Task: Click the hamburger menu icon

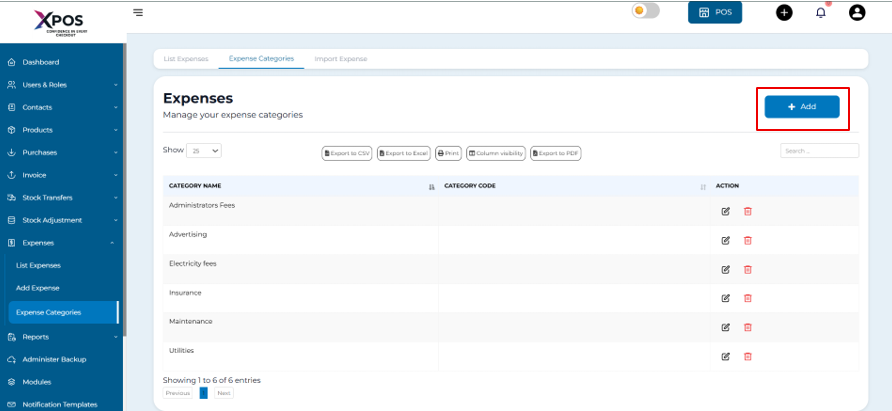Action: pyautogui.click(x=138, y=13)
